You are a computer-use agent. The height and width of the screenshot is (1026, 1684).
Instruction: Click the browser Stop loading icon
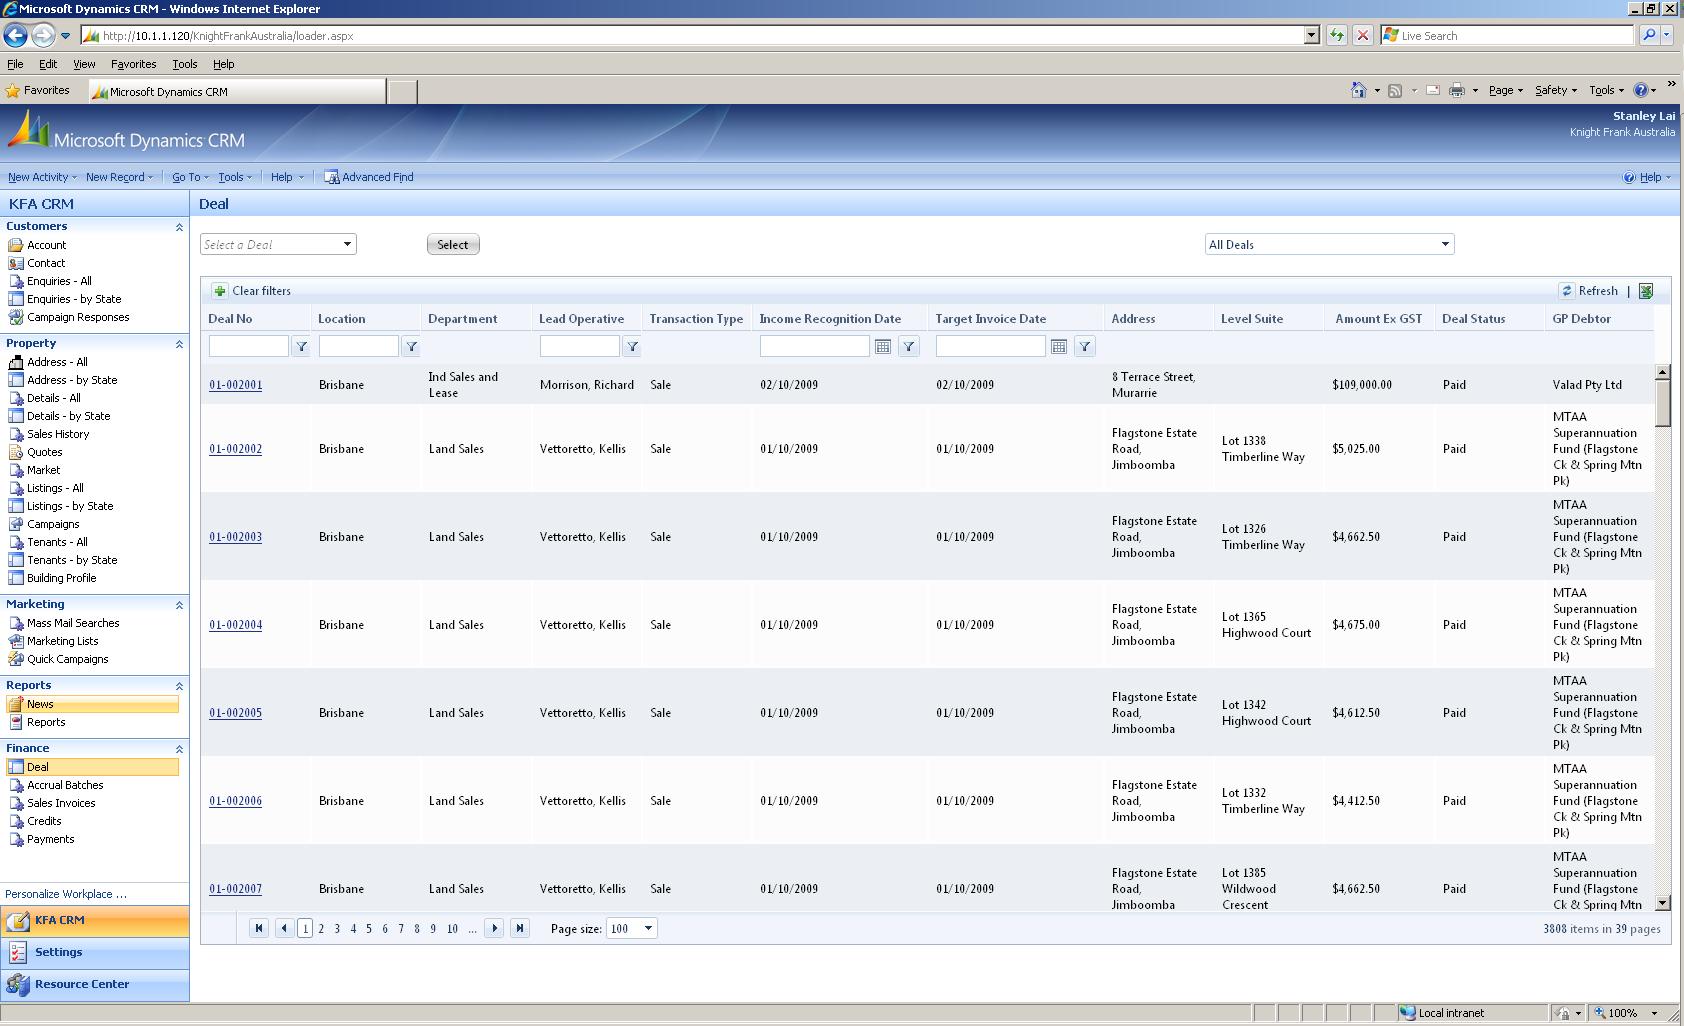pyautogui.click(x=1362, y=35)
